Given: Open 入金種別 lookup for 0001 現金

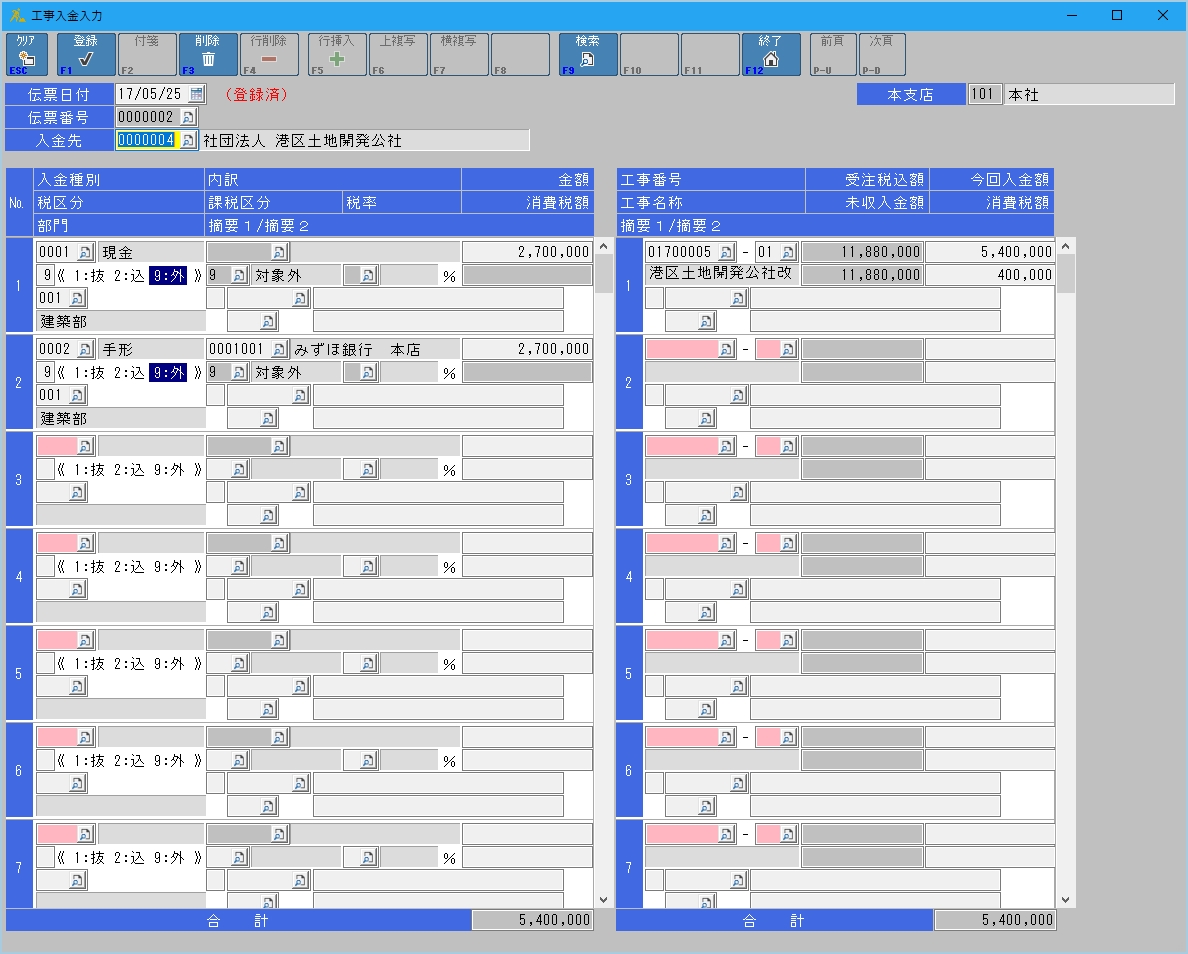Looking at the screenshot, I should pyautogui.click(x=86, y=252).
